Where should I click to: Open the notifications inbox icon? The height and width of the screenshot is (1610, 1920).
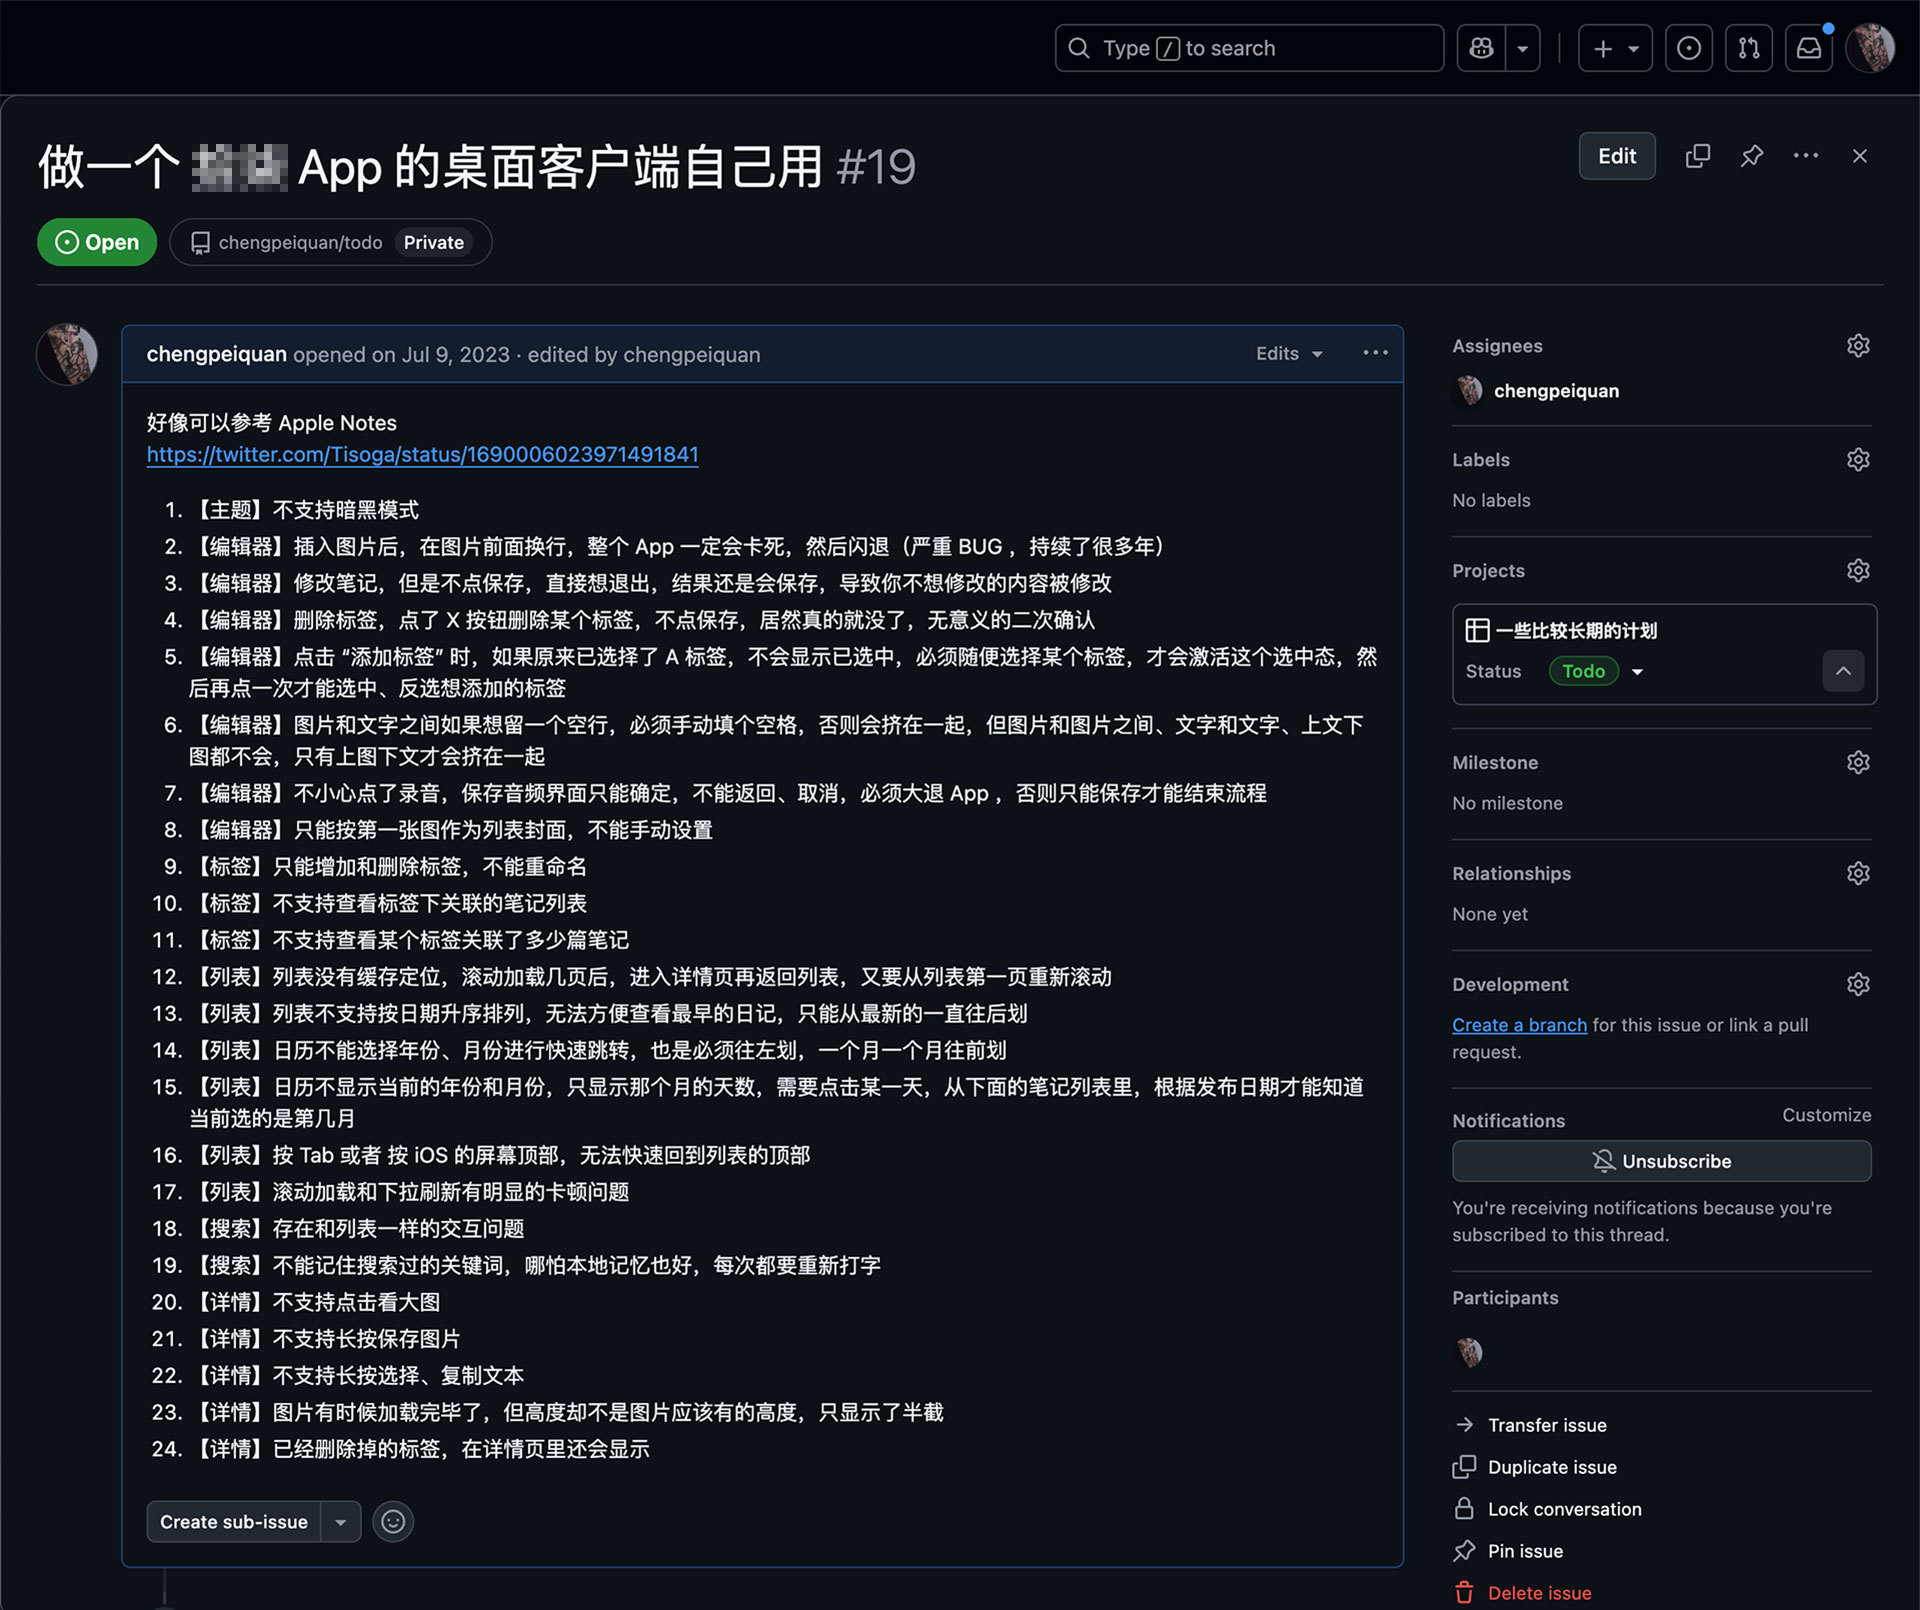pos(1808,48)
